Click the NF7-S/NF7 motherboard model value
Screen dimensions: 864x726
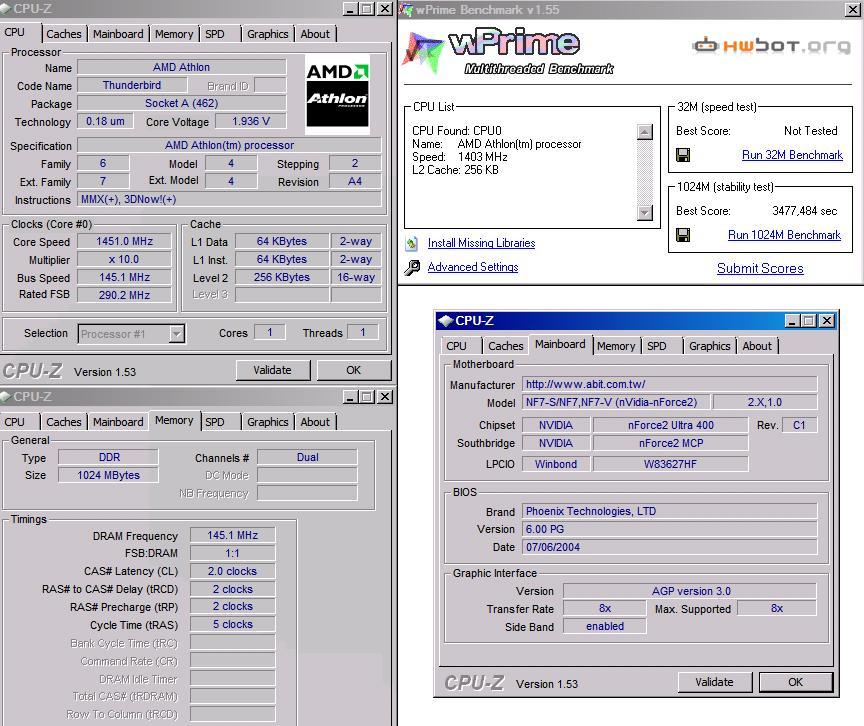616,402
